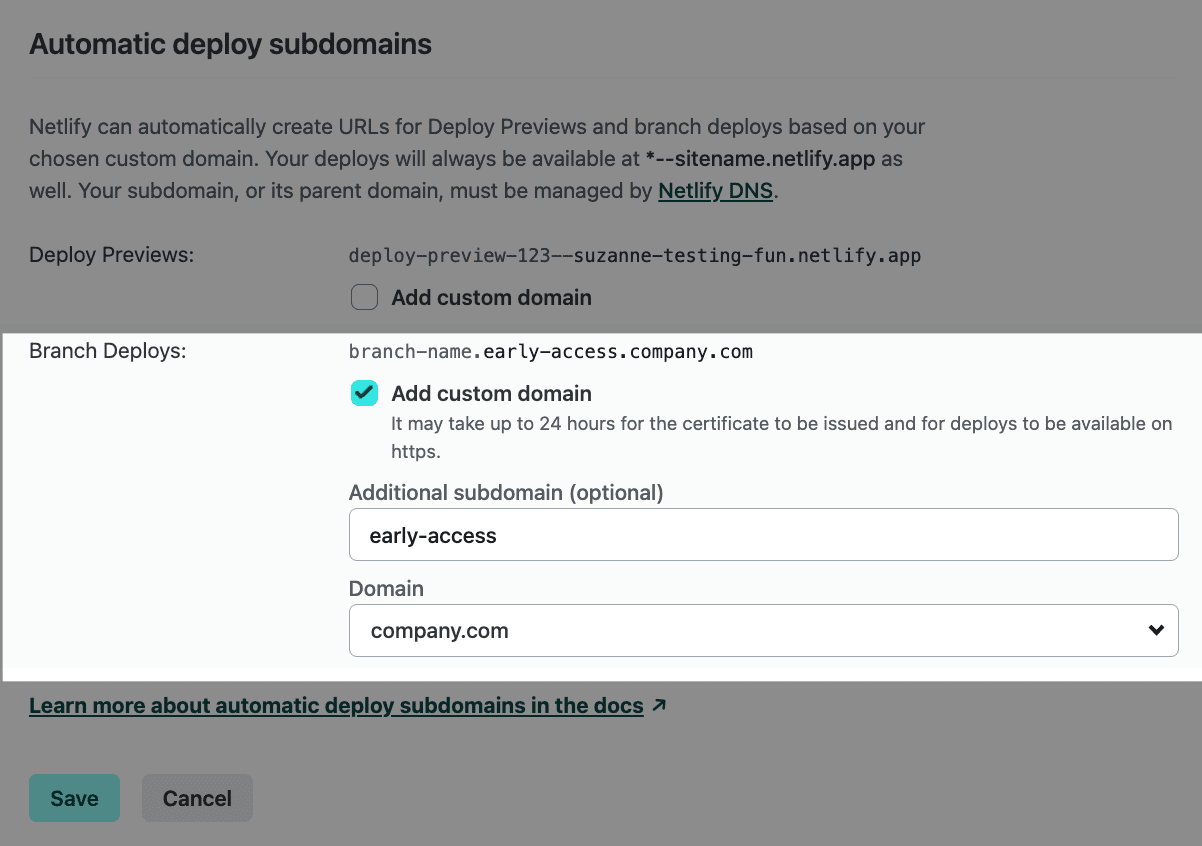Click Branch Deploys "Add custom domain" label
Image resolution: width=1202 pixels, height=846 pixels.
coord(491,393)
